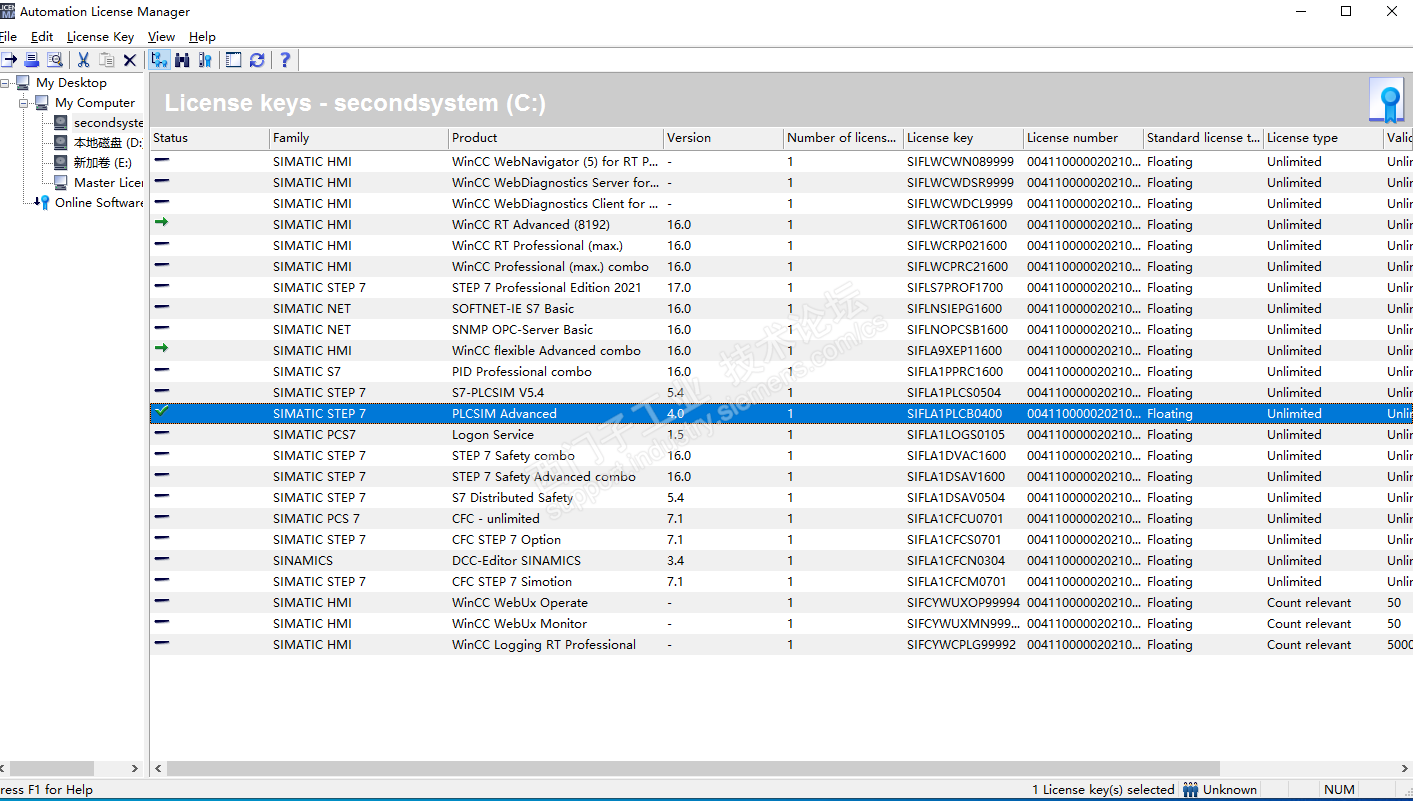The width and height of the screenshot is (1413, 801).
Task: Toggle the license keys network view icon
Action: [159, 60]
